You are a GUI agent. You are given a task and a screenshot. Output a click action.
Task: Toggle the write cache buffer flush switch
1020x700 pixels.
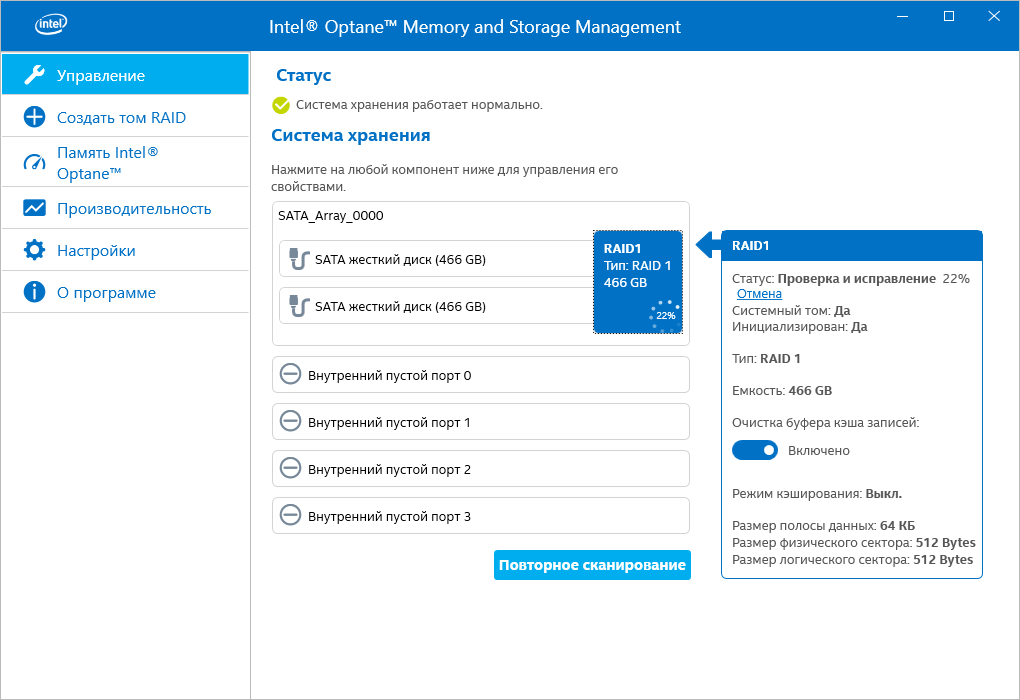(x=755, y=450)
